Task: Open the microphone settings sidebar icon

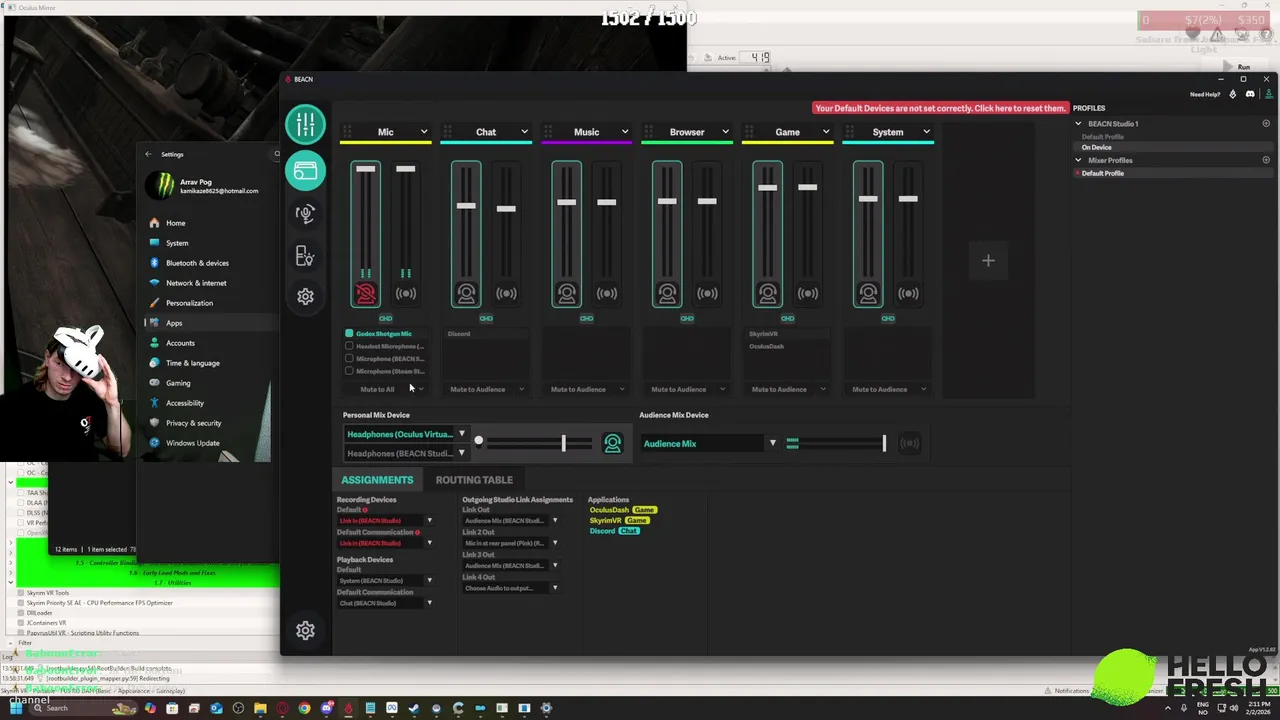Action: [305, 214]
